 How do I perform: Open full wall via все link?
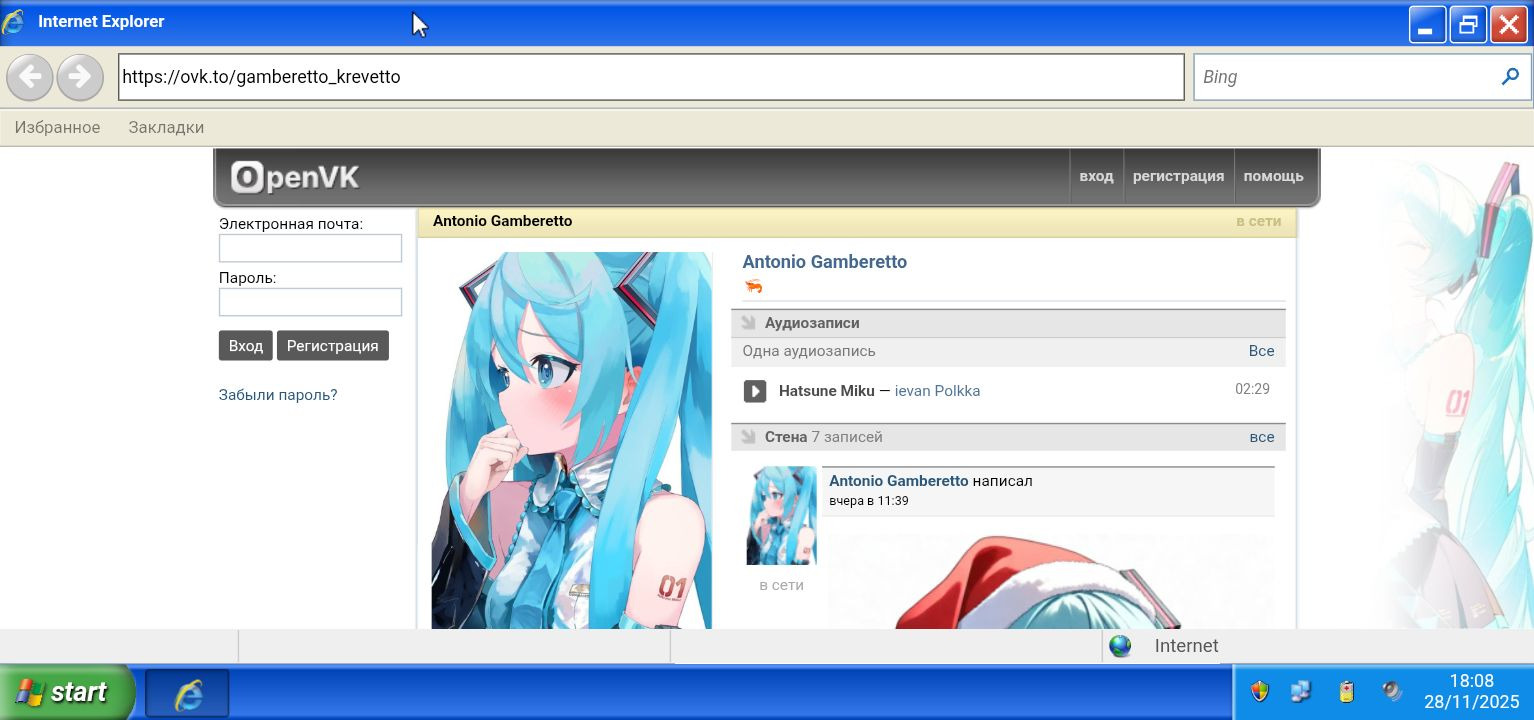pos(1261,437)
